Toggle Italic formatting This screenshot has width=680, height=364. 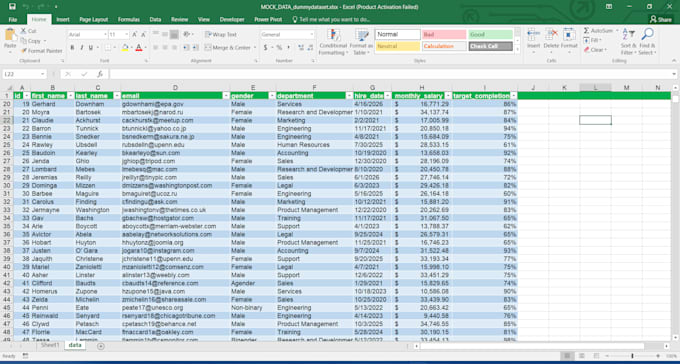point(82,47)
